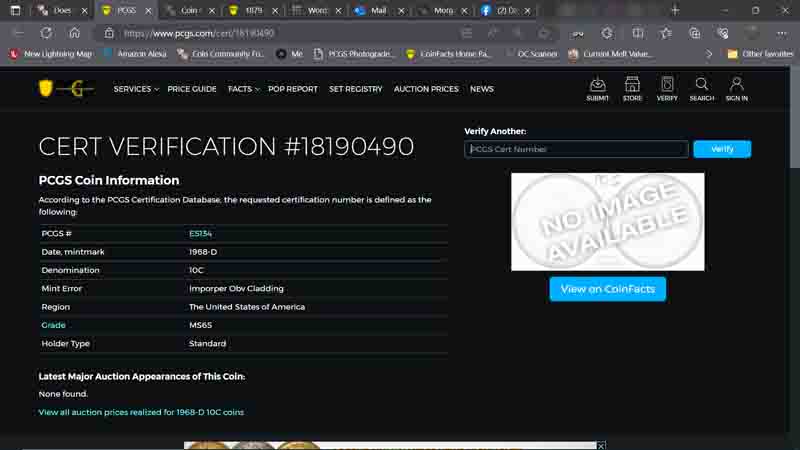Open CoinFacts Home Page bookmark
Viewport: 800px width, 450px height.
pos(447,54)
